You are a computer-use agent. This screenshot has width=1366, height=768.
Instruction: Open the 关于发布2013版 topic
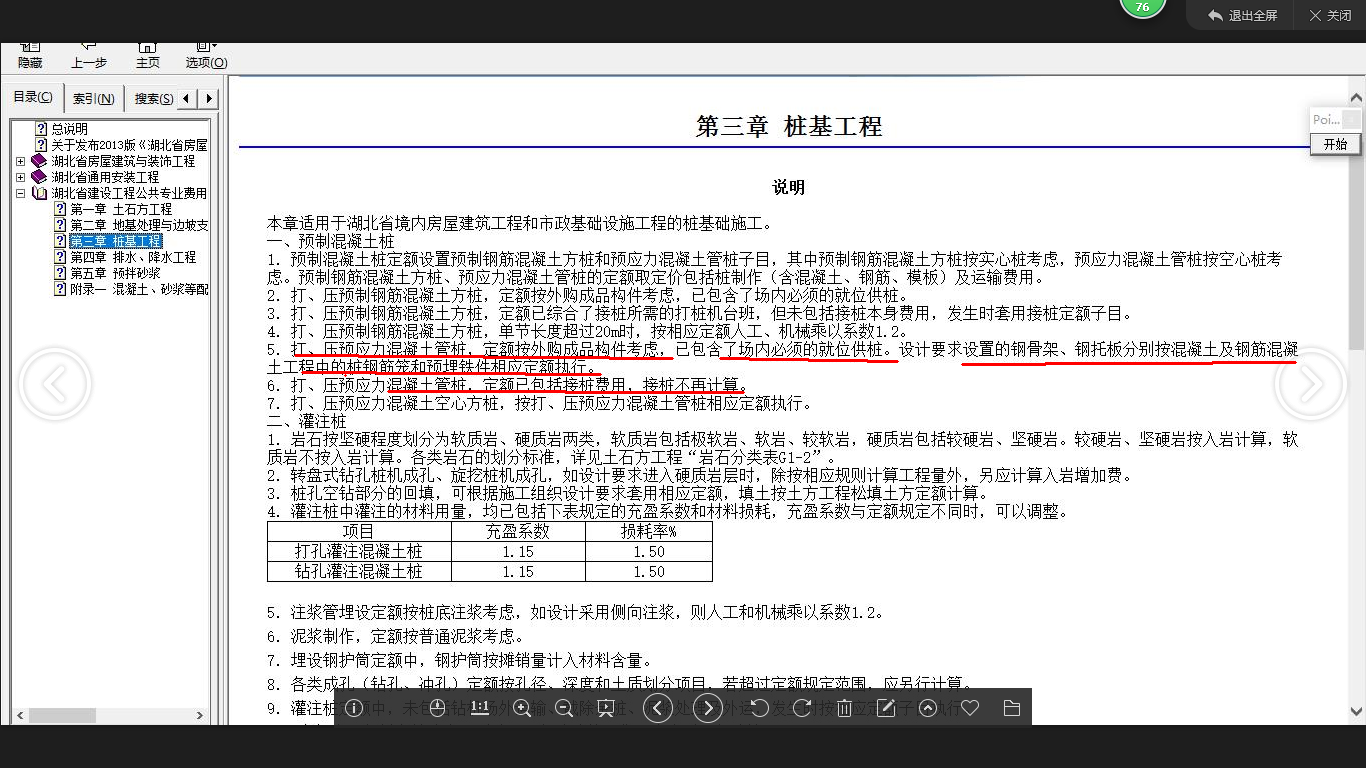coord(129,145)
